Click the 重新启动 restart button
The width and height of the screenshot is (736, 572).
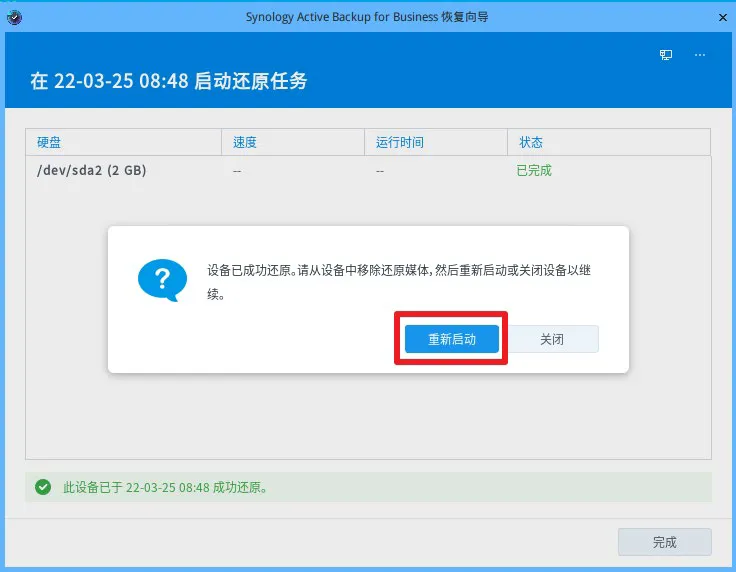452,339
